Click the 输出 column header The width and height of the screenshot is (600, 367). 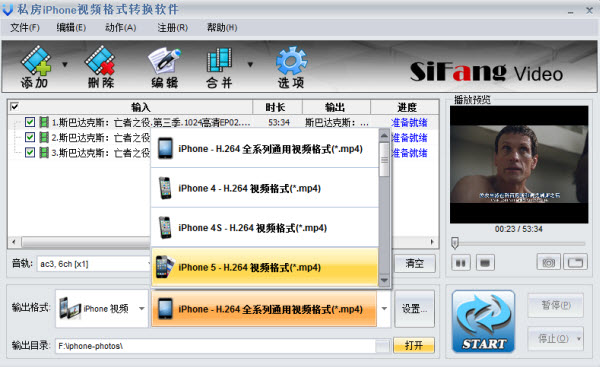click(x=336, y=107)
